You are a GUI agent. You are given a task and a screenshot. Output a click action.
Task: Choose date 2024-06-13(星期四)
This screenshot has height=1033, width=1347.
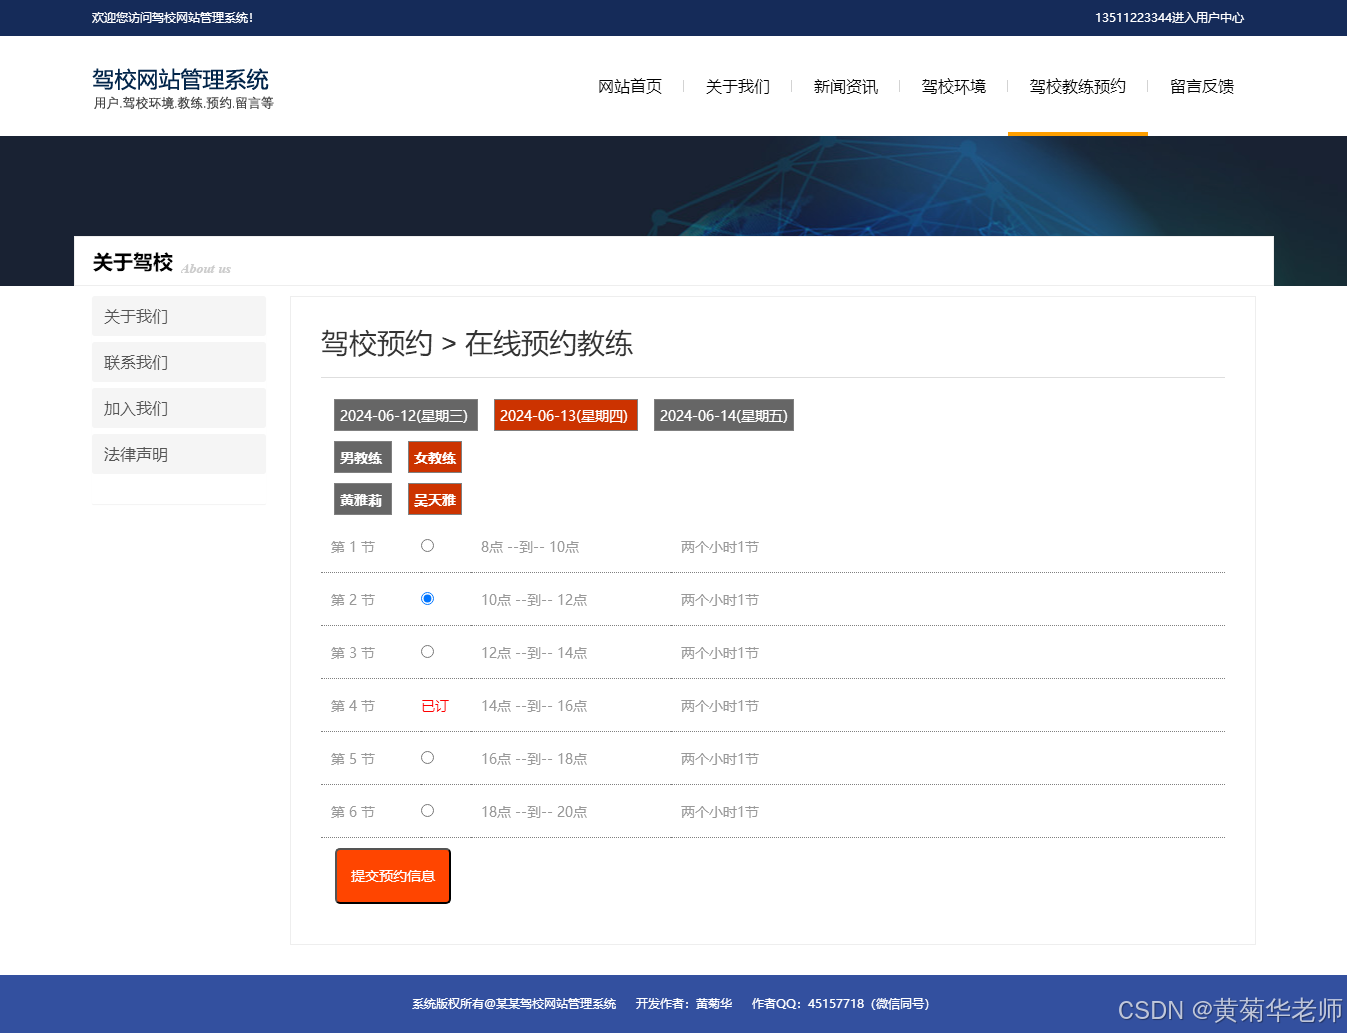(566, 415)
